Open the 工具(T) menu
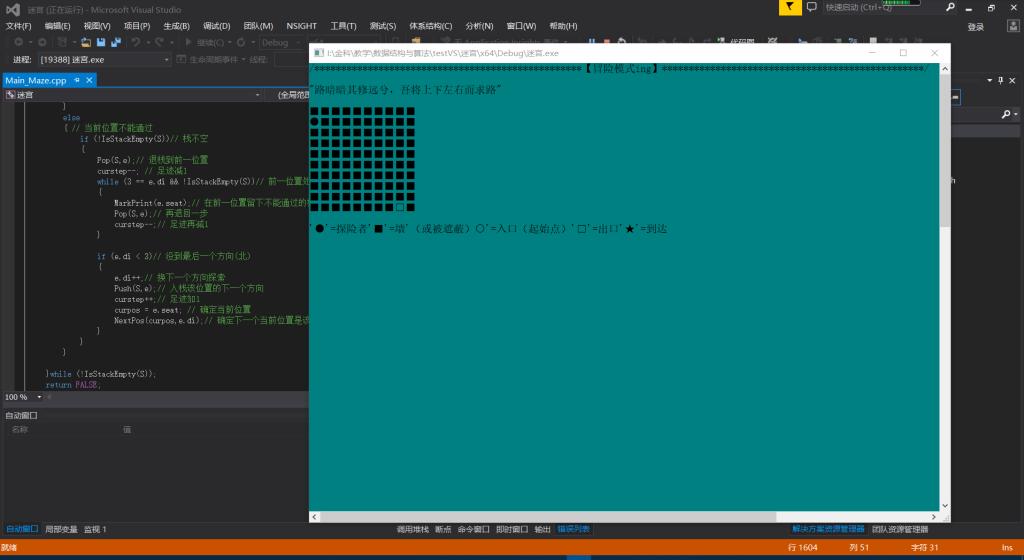 pos(344,26)
